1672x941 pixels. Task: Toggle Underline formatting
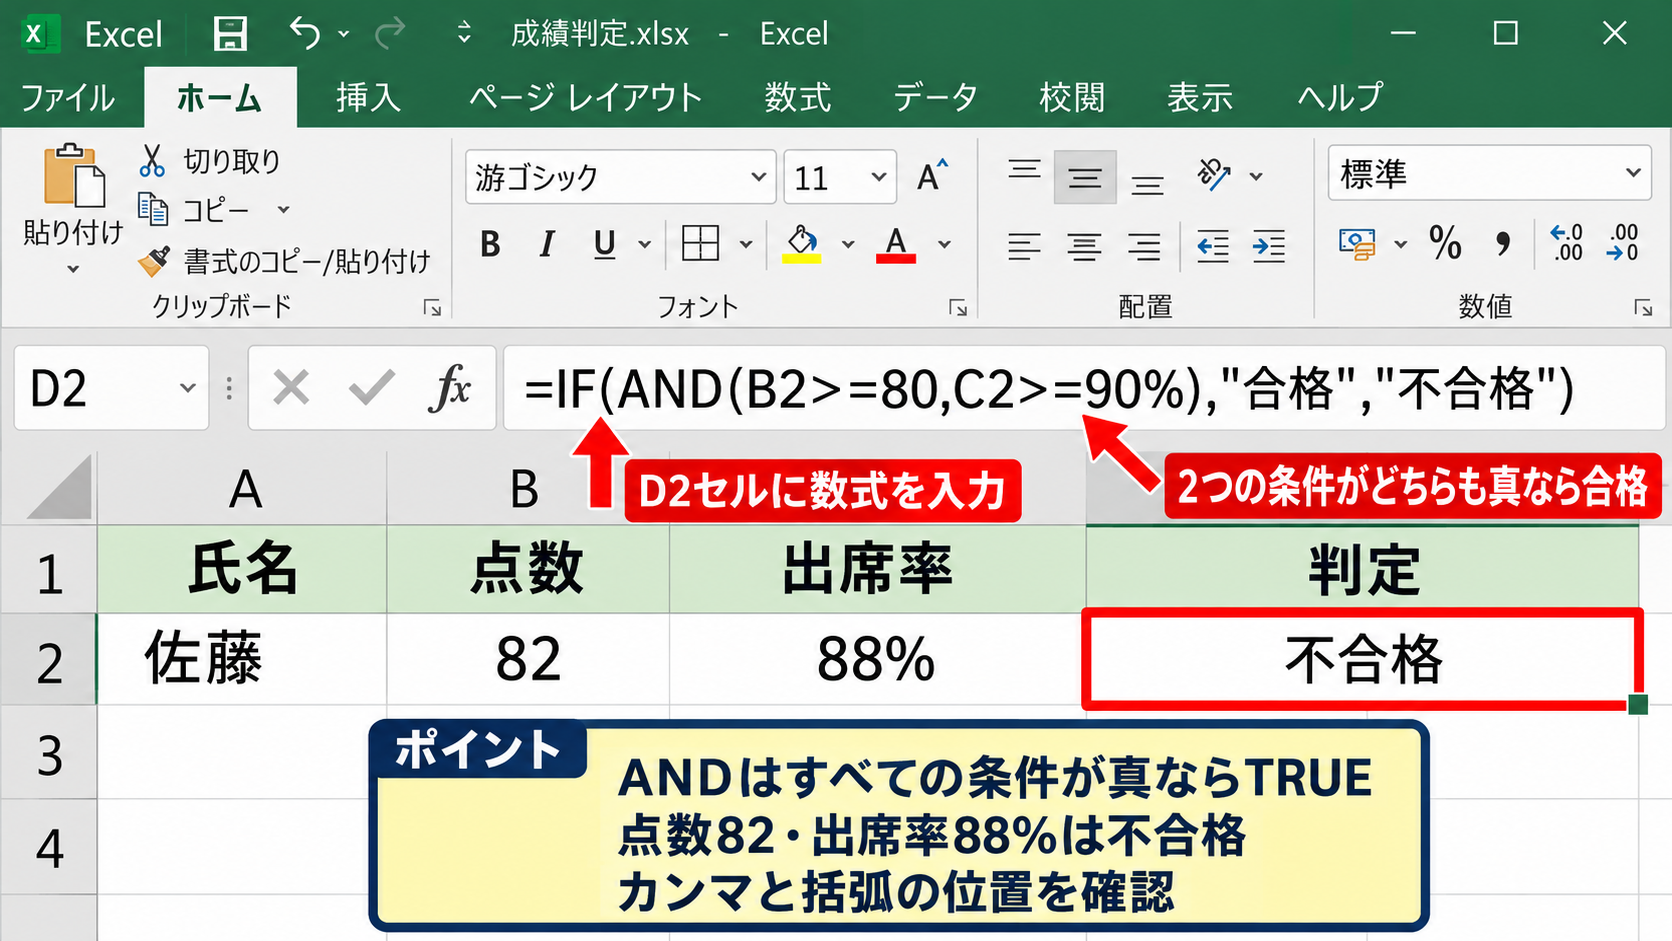604,244
